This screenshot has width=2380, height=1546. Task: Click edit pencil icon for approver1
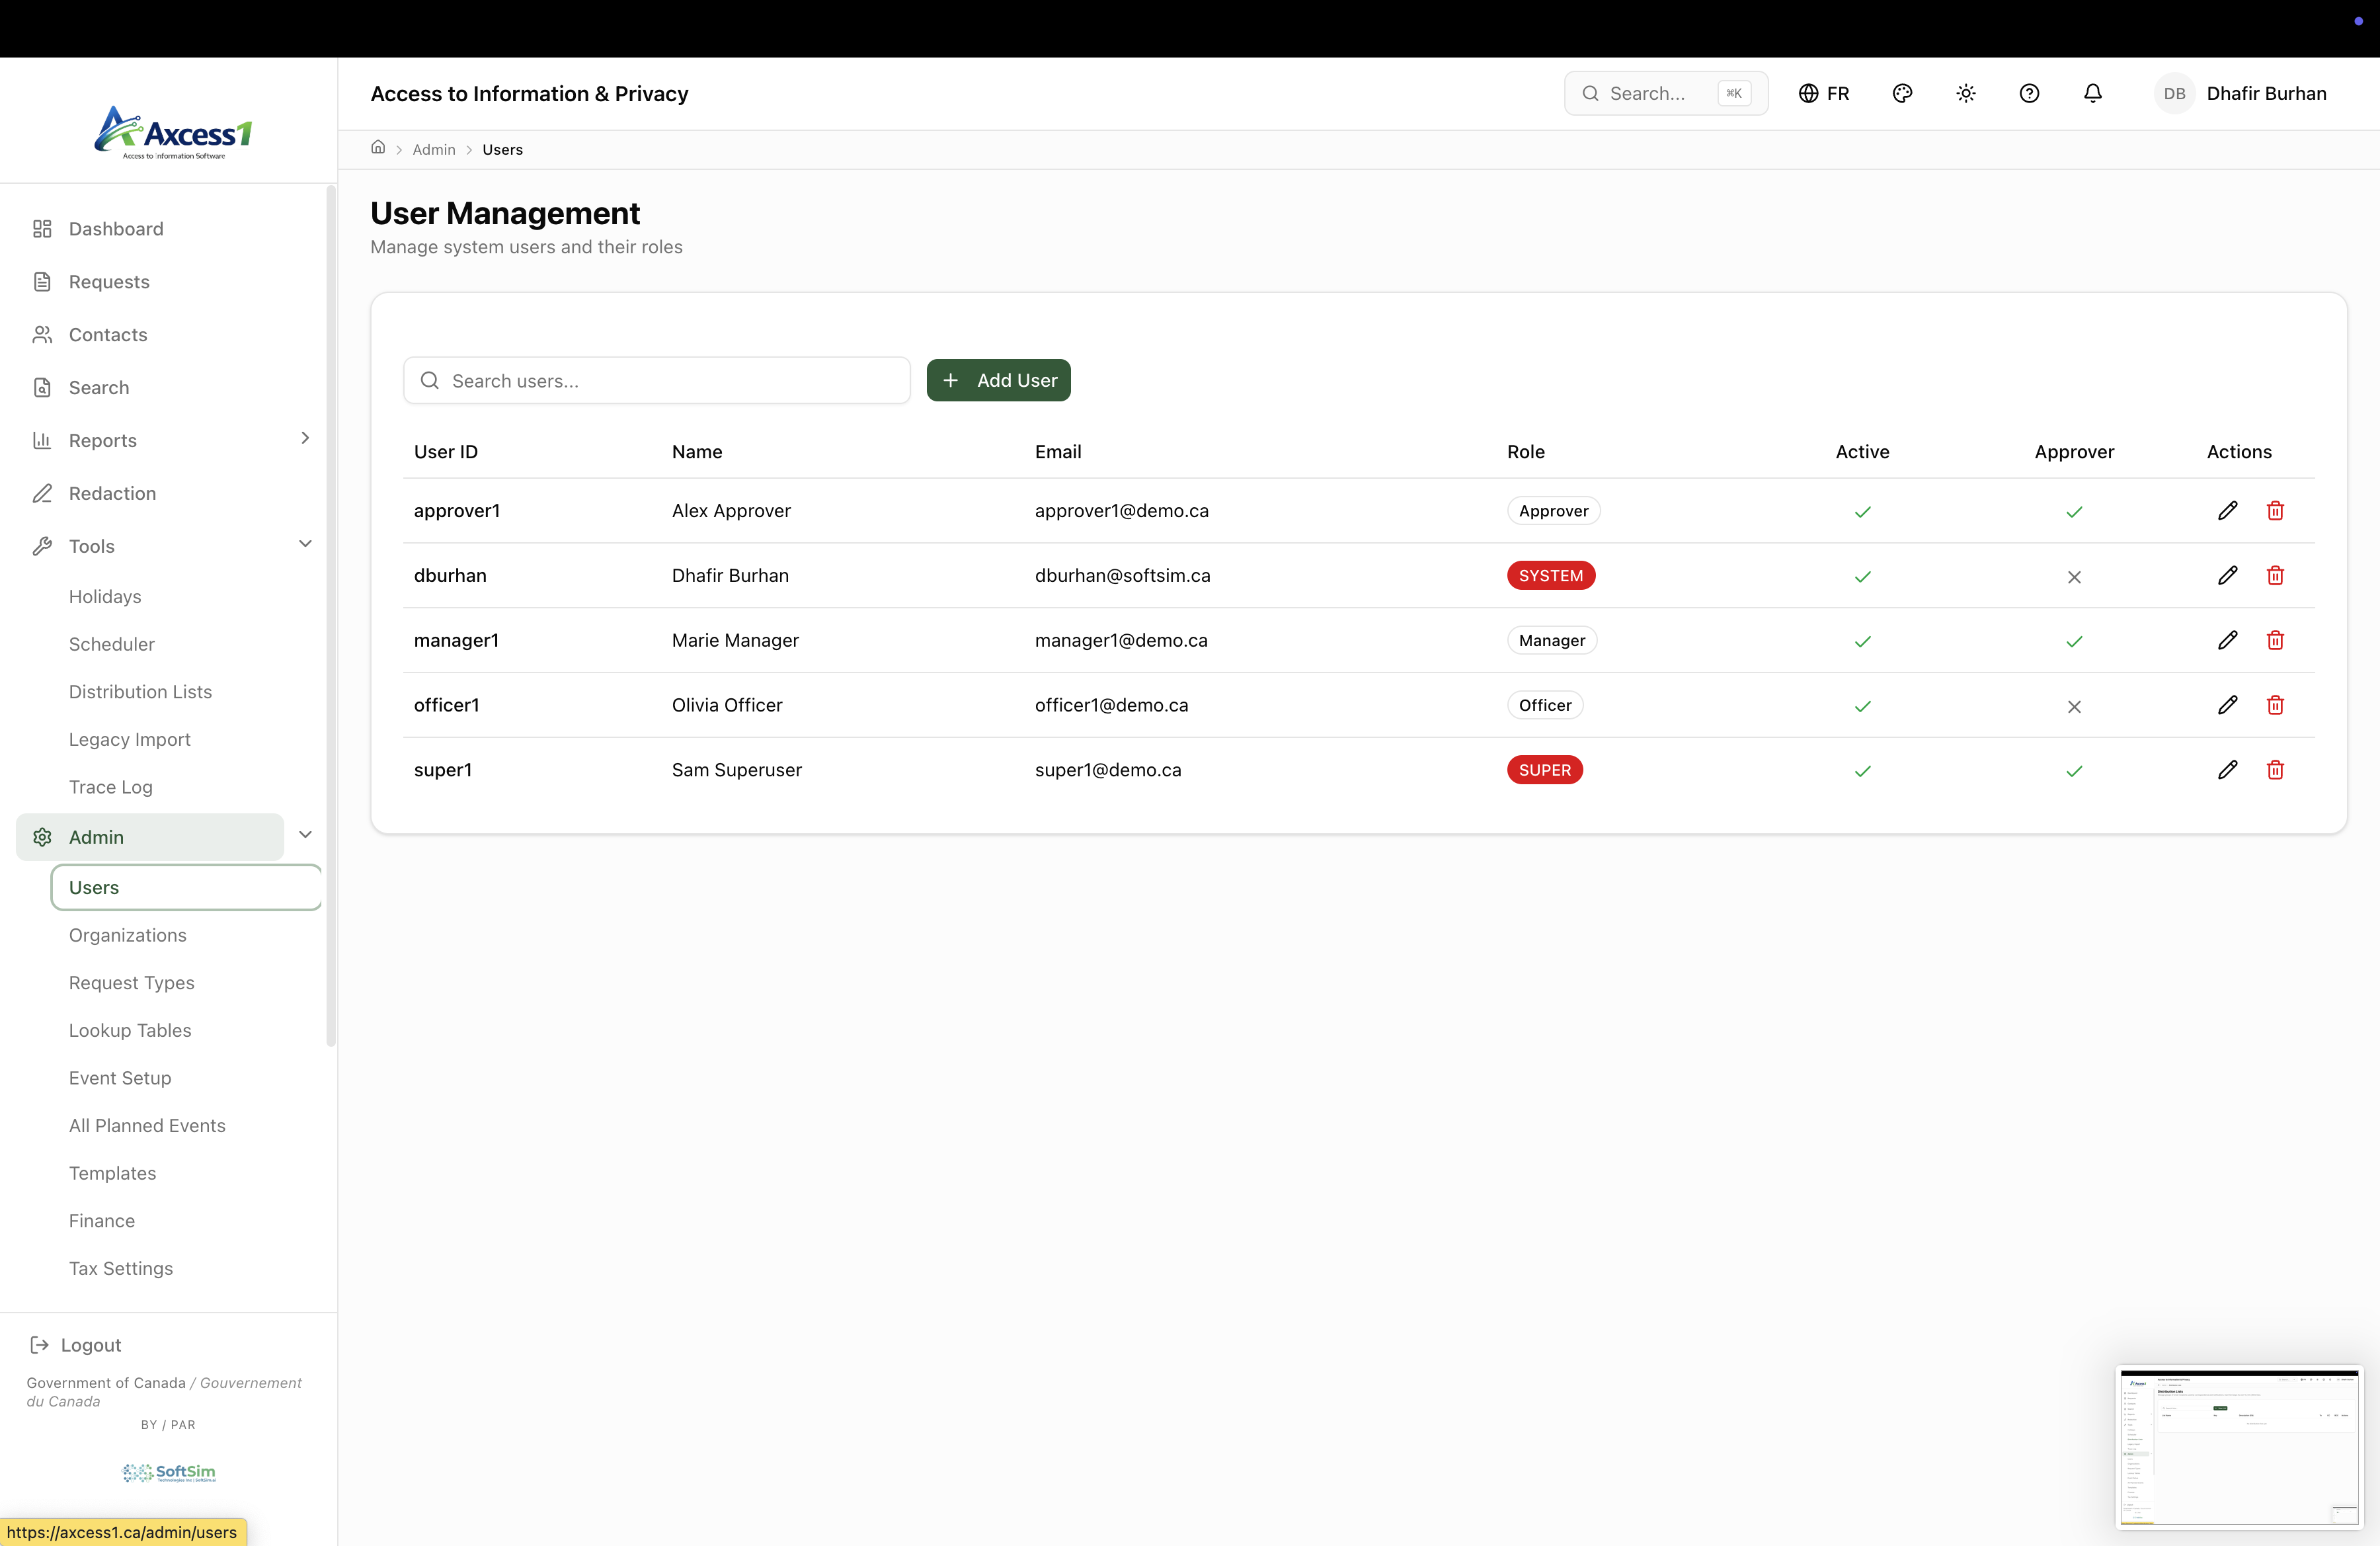[2227, 511]
